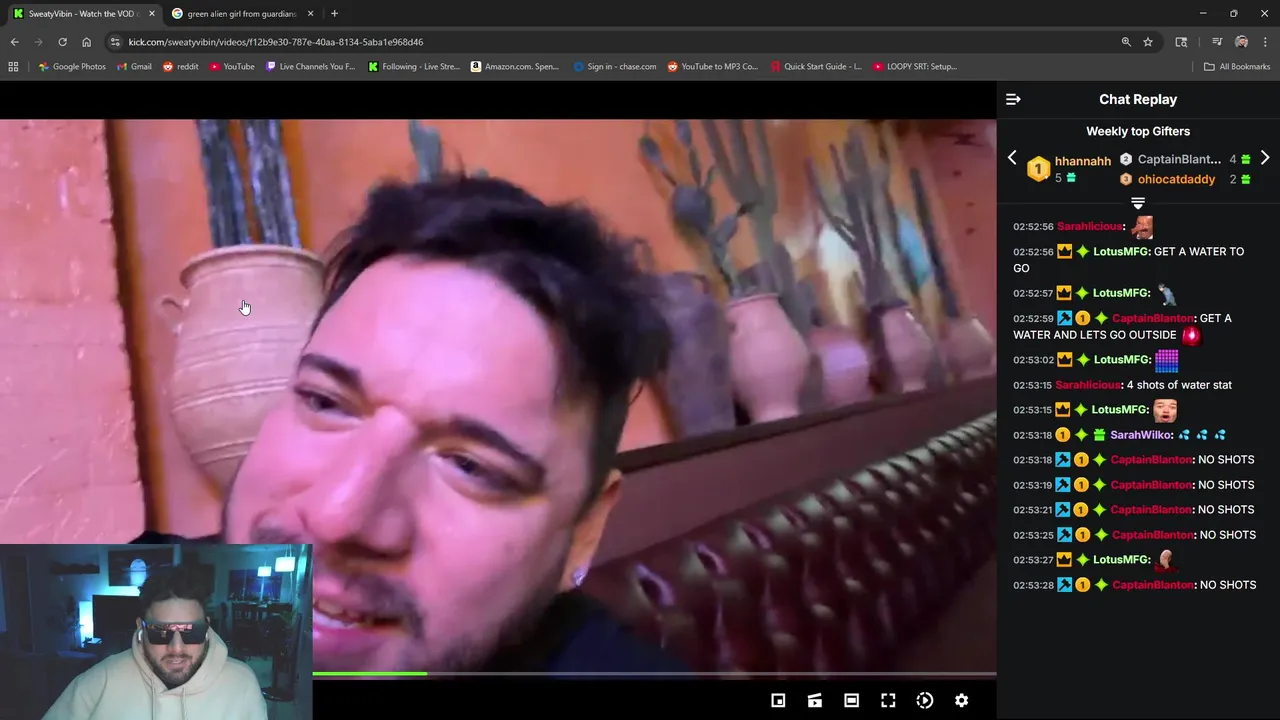
Task: Open the apps grid shortcut
Action: pyautogui.click(x=13, y=67)
